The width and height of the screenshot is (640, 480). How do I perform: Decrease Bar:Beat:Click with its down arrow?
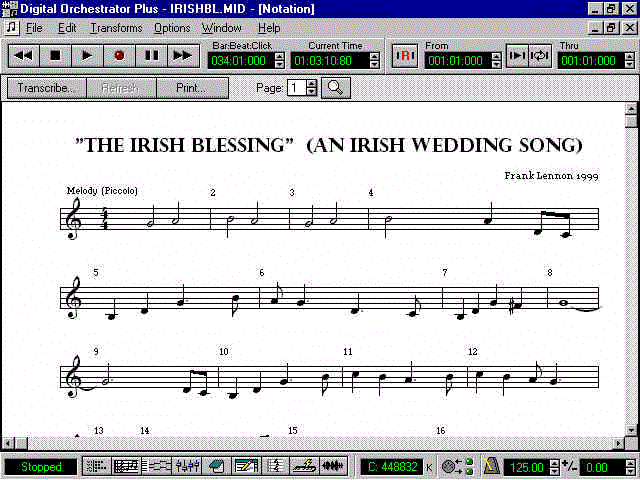click(x=280, y=64)
